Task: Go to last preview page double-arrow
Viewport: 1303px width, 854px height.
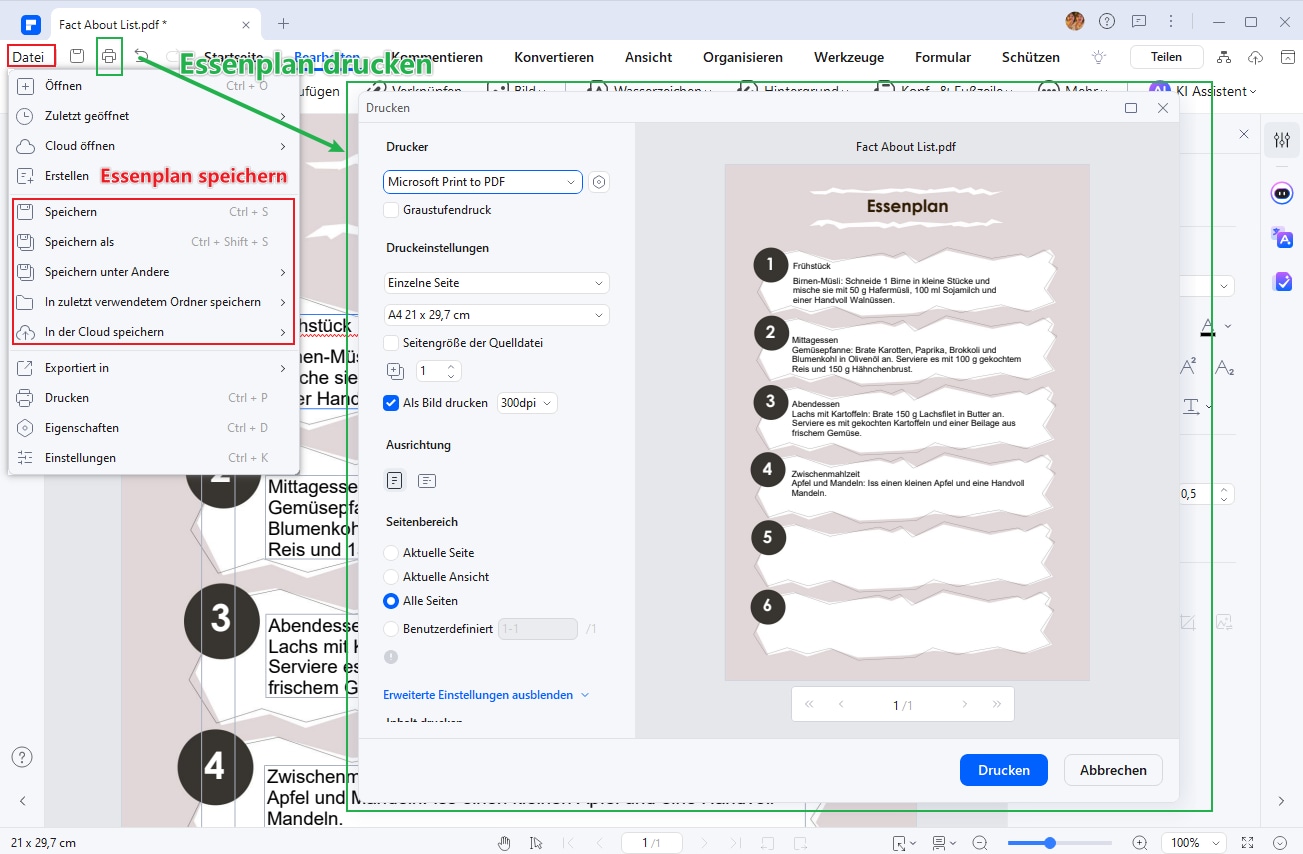Action: [x=997, y=705]
